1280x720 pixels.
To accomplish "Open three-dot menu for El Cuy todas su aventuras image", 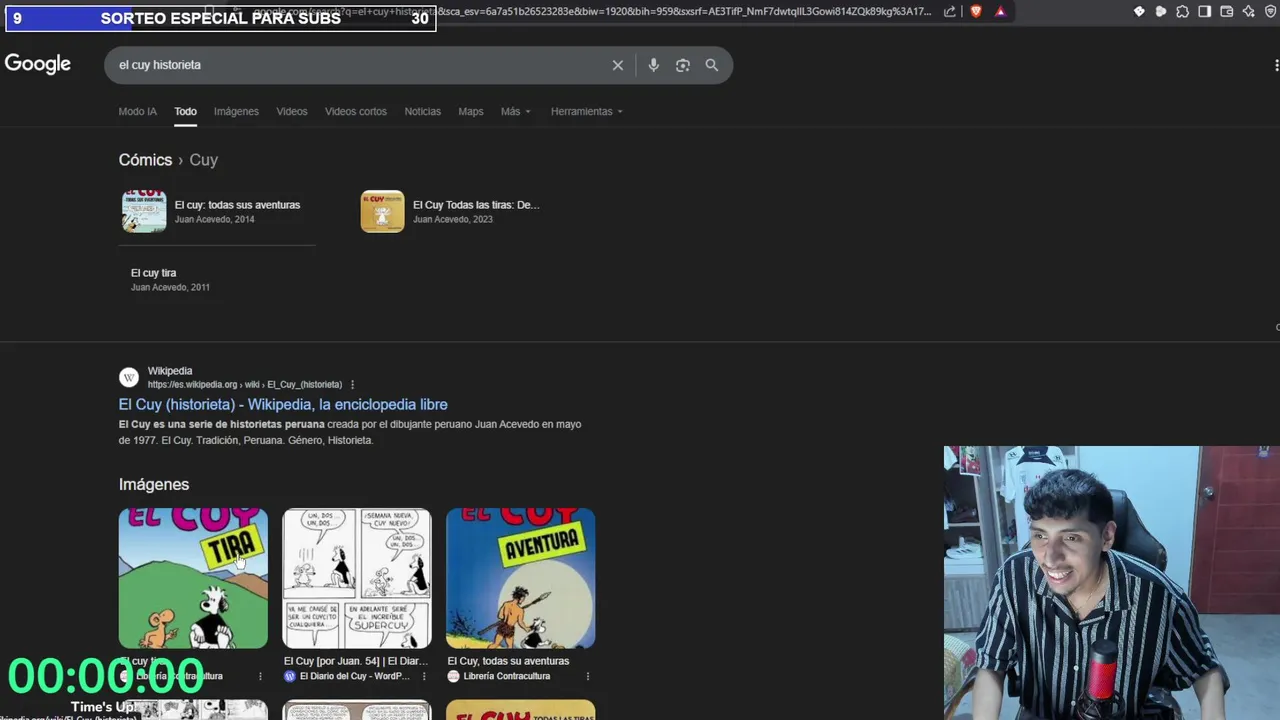I will tap(588, 677).
